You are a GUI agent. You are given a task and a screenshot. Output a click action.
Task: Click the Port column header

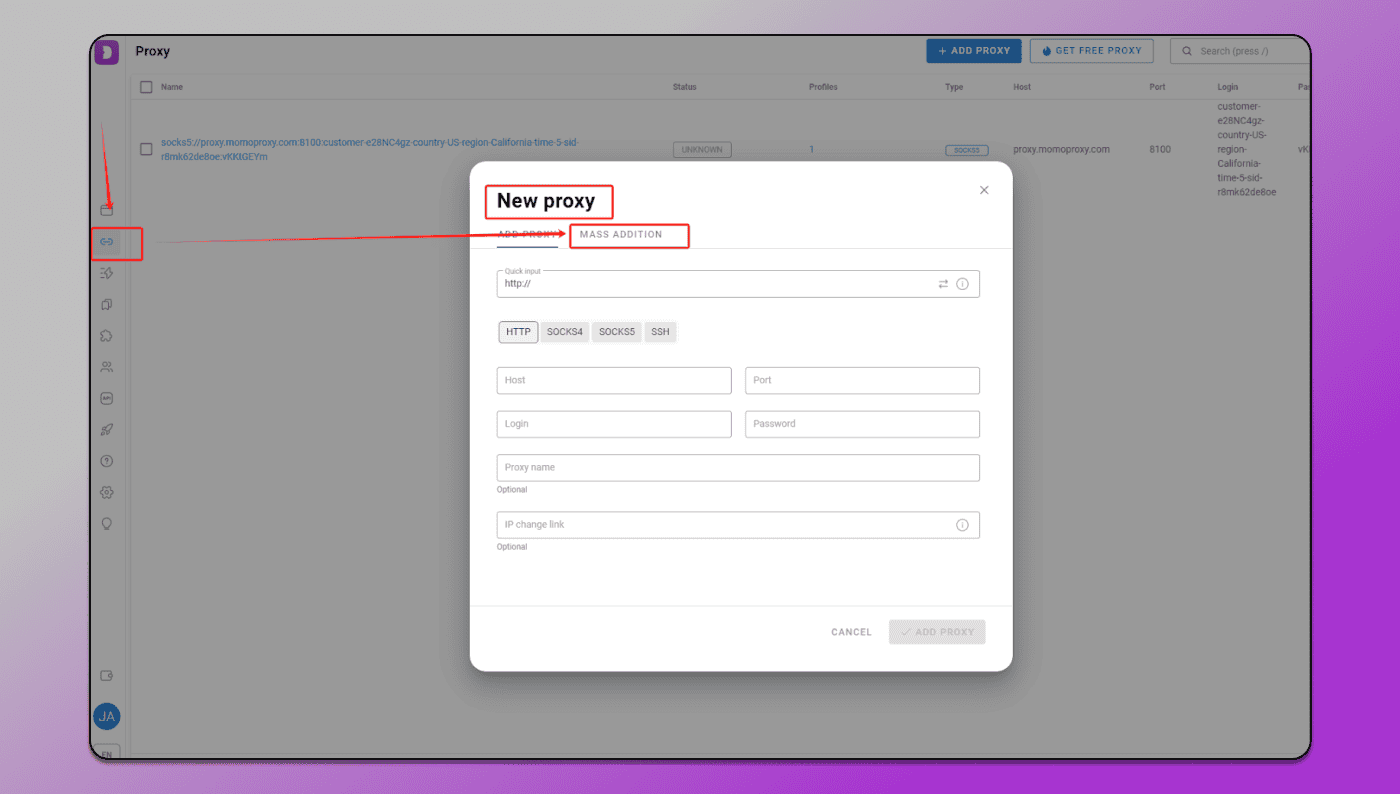[1157, 87]
